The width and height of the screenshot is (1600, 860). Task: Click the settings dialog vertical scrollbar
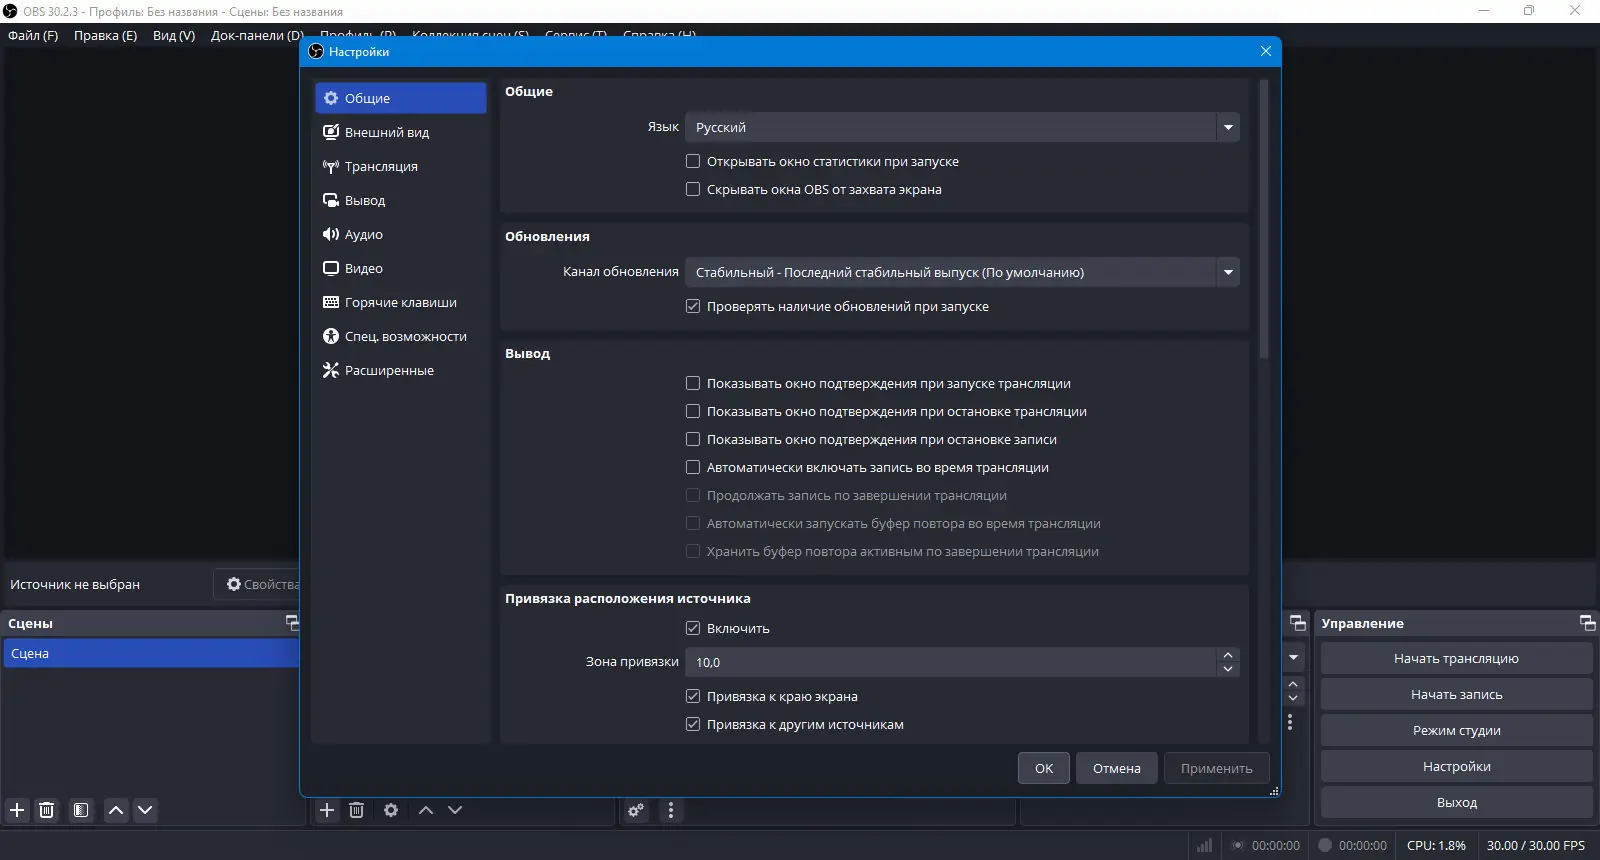click(1264, 218)
